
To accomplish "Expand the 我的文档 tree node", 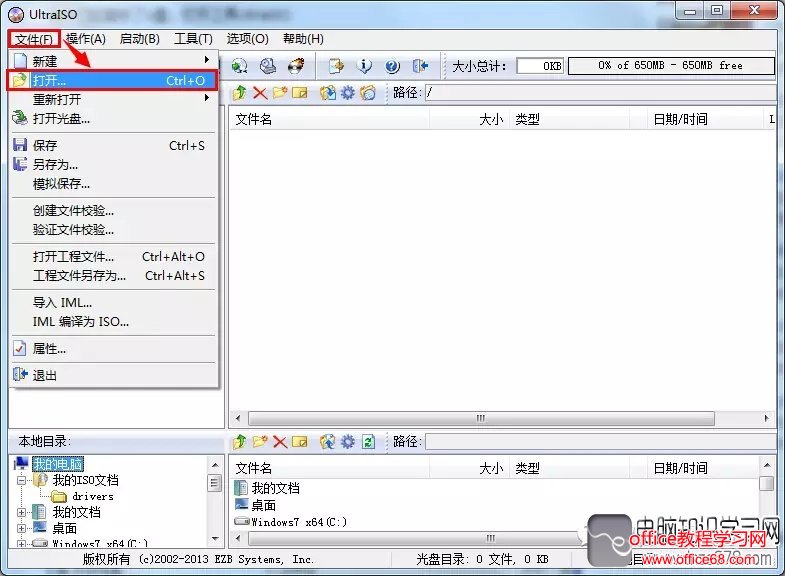I will pyautogui.click(x=22, y=512).
